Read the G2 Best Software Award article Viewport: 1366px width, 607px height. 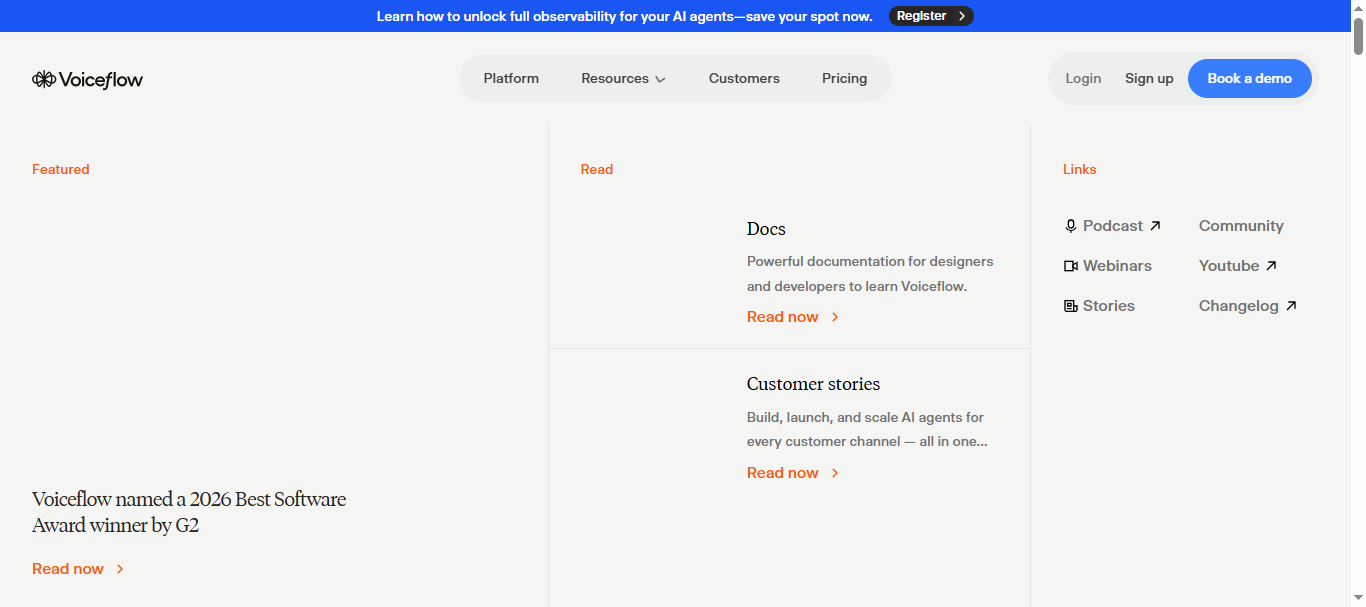point(189,511)
